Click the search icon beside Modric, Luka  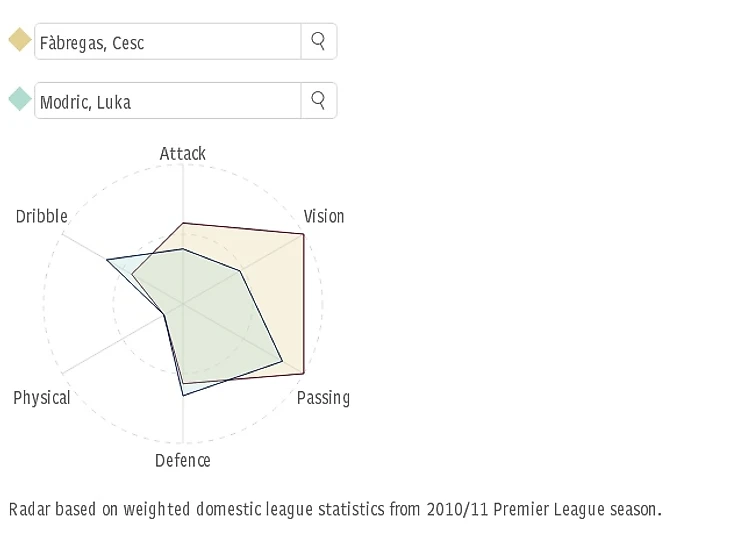(318, 100)
